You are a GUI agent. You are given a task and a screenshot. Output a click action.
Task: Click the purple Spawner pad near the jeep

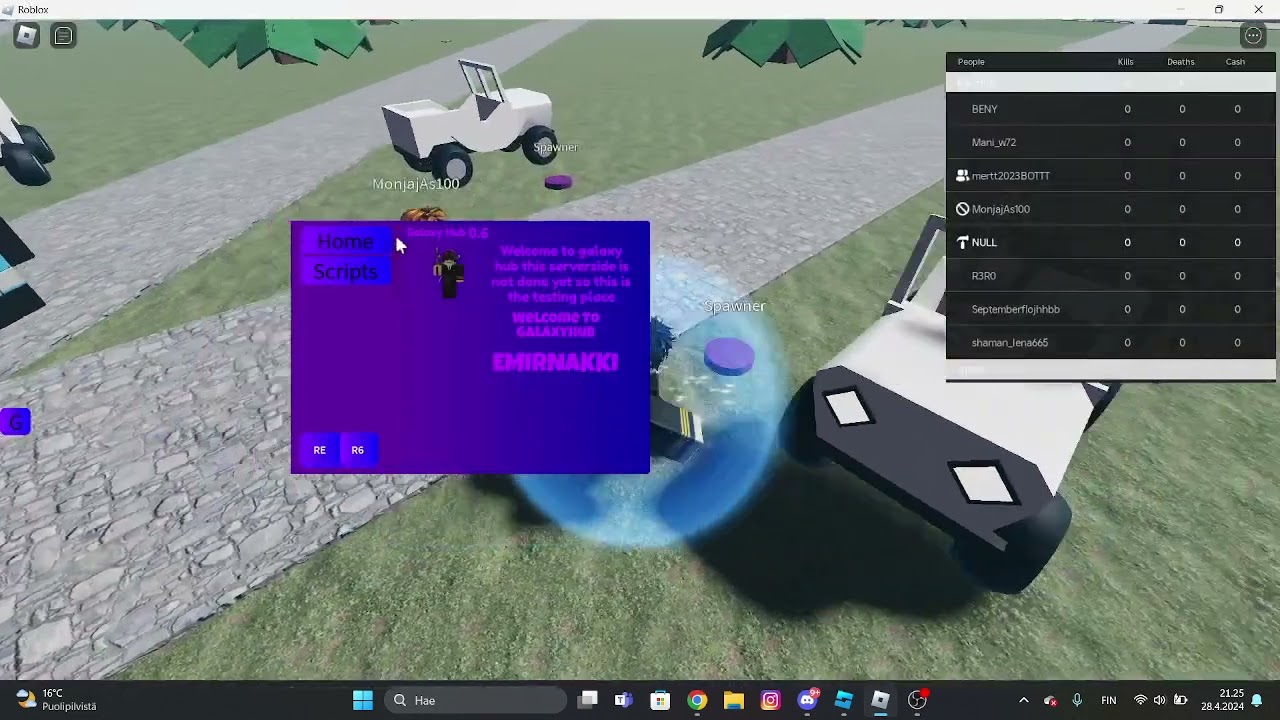coord(558,182)
